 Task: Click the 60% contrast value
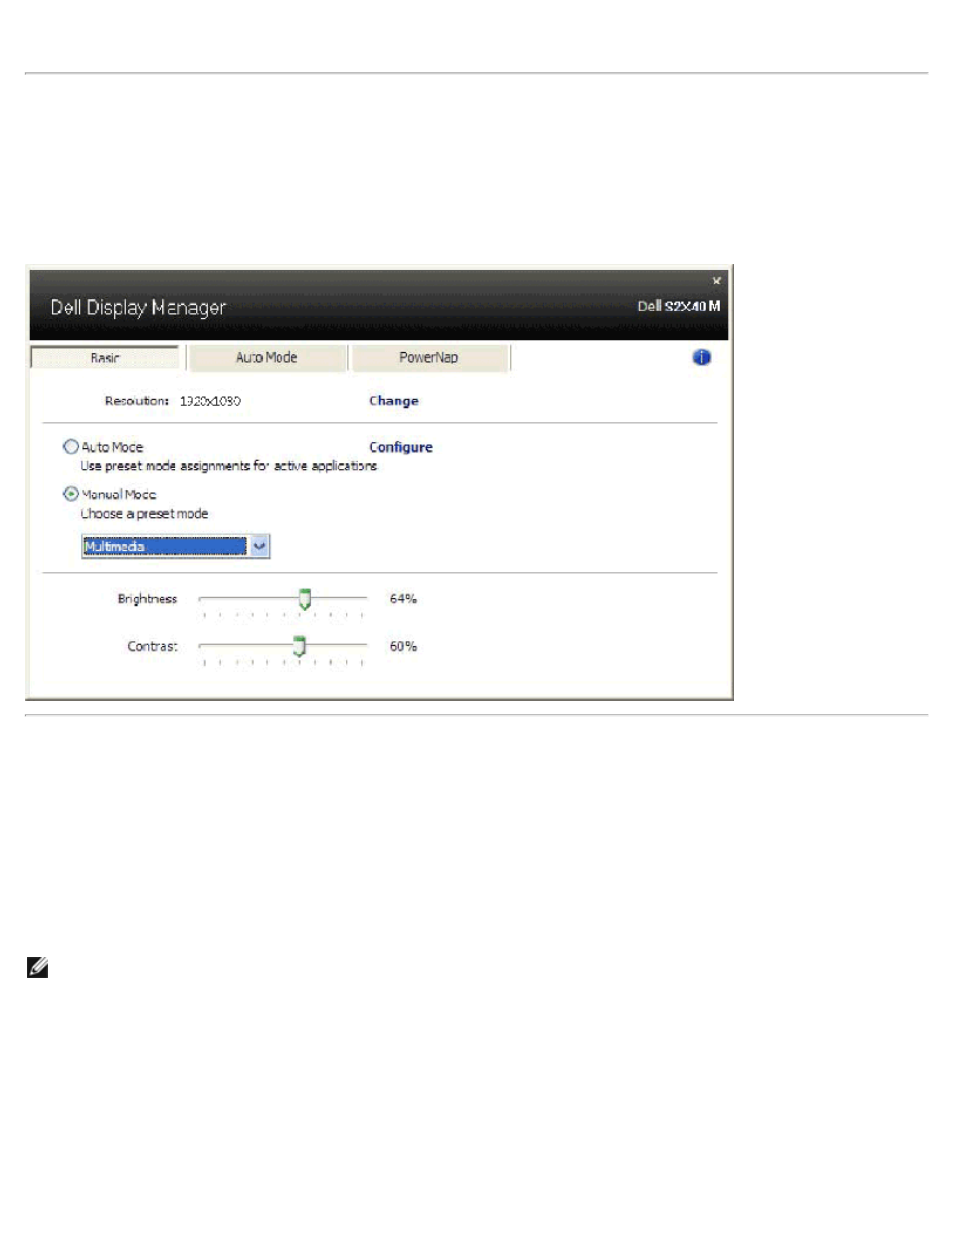coord(403,647)
